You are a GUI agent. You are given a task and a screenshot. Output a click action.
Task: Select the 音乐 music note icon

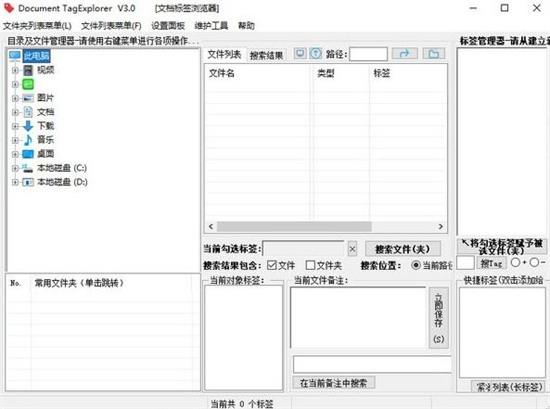pyautogui.click(x=28, y=140)
